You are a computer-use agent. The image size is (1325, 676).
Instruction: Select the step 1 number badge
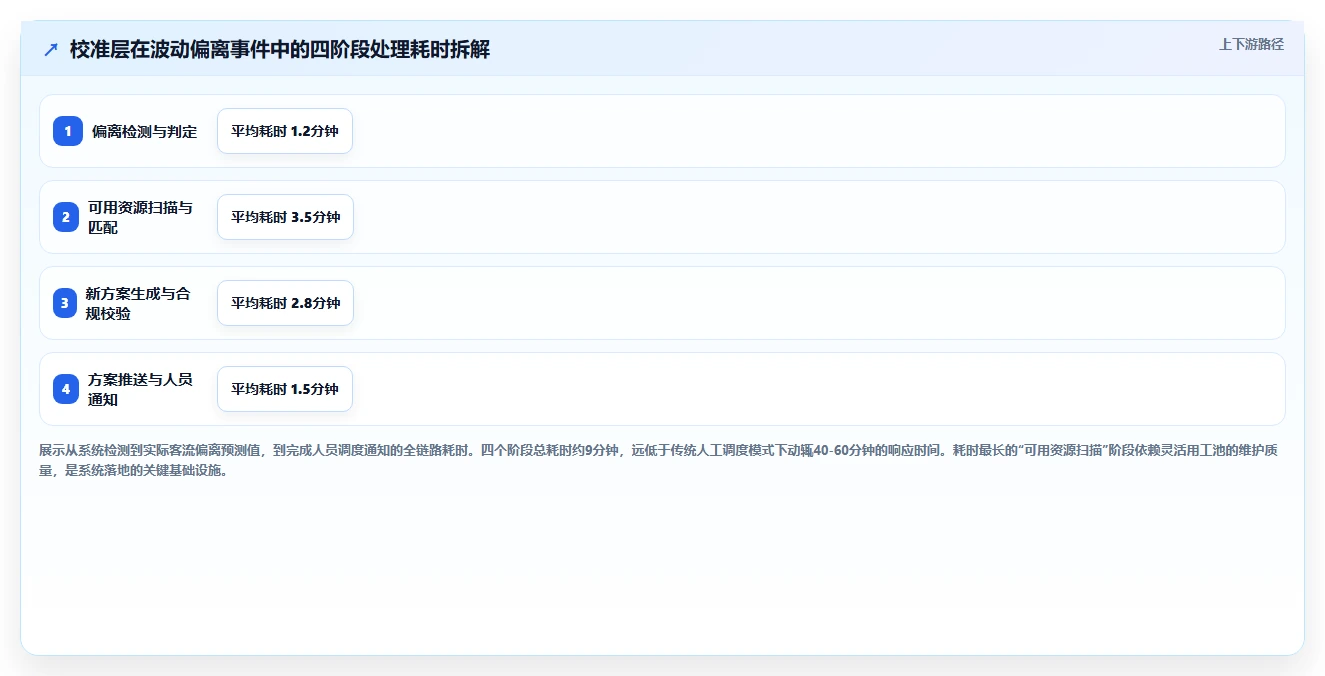tap(68, 131)
